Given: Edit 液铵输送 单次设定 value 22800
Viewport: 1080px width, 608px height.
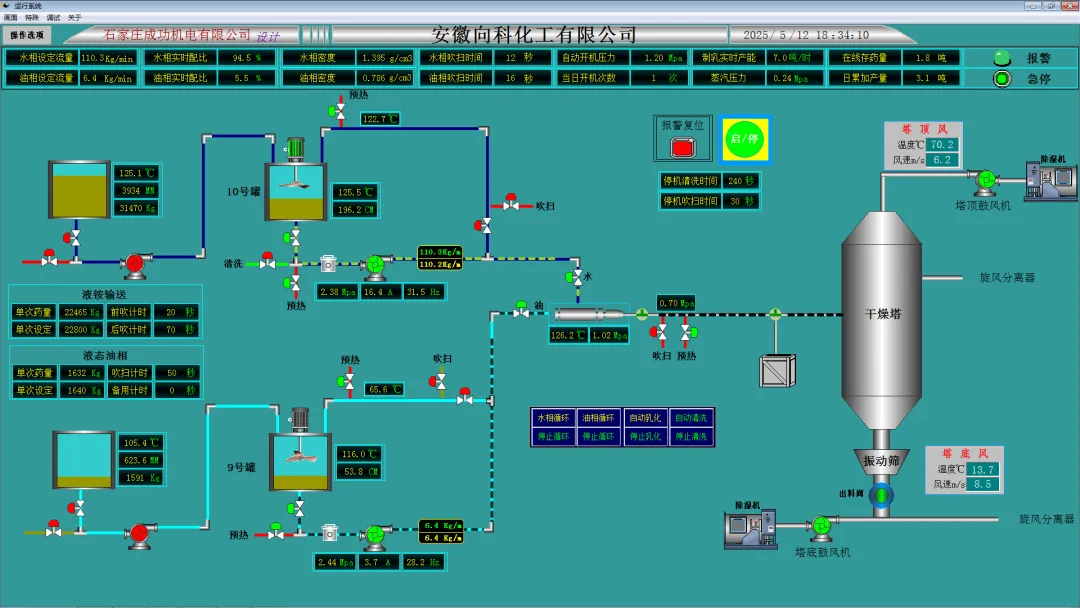Looking at the screenshot, I should click(81, 330).
